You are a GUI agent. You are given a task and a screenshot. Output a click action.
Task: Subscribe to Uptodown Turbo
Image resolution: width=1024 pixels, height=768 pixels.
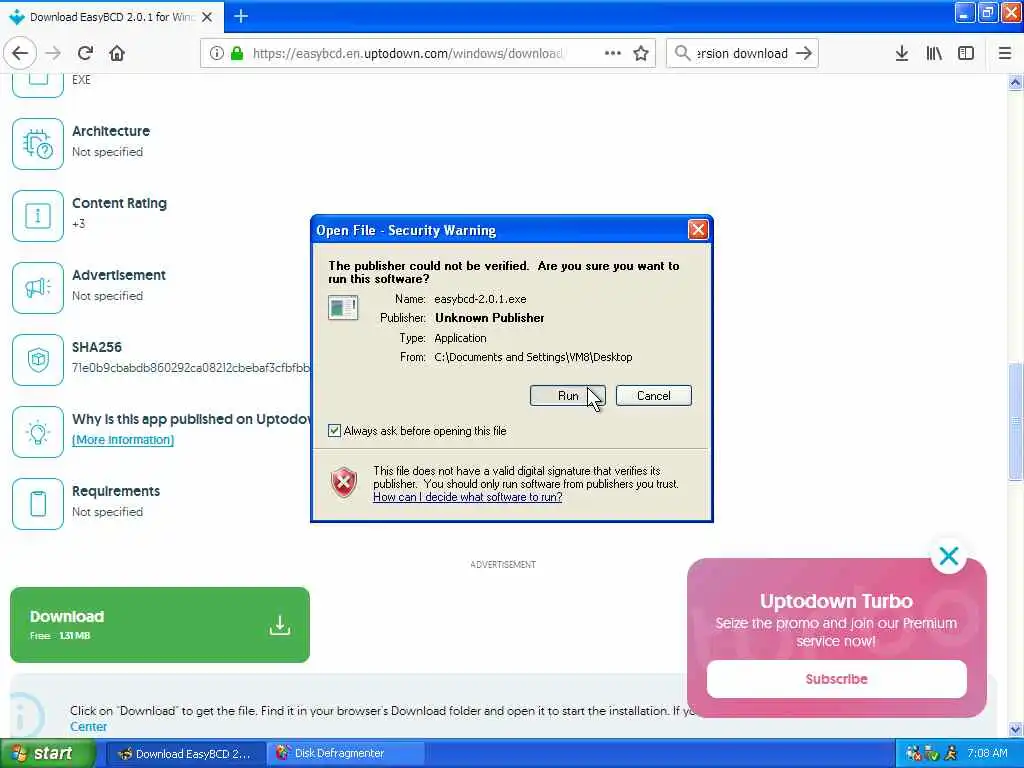(837, 679)
